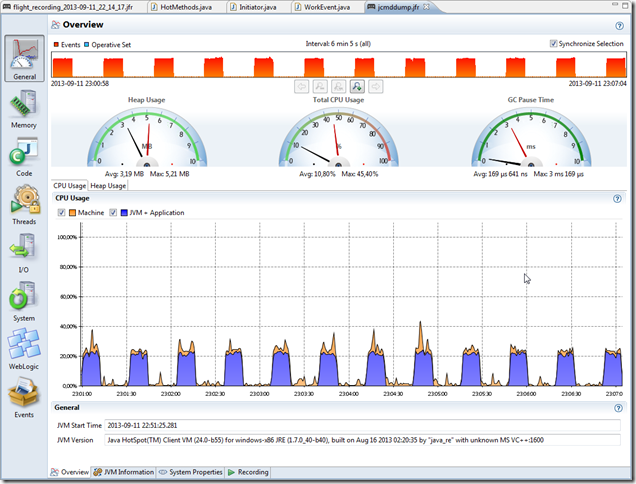Screen dimensions: 636x484
Task: Maximize the editor area
Action: click(x=625, y=5)
